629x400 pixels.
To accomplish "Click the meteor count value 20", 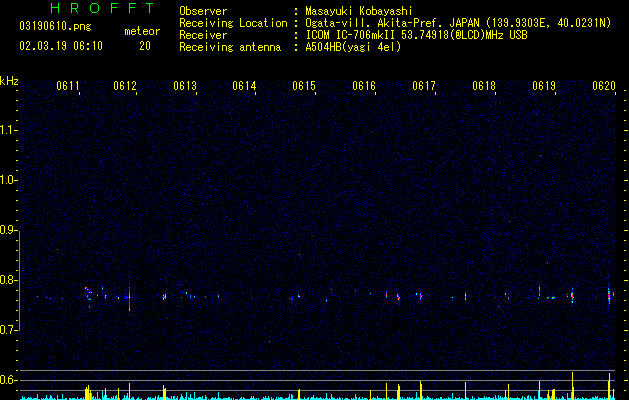I will pos(145,46).
